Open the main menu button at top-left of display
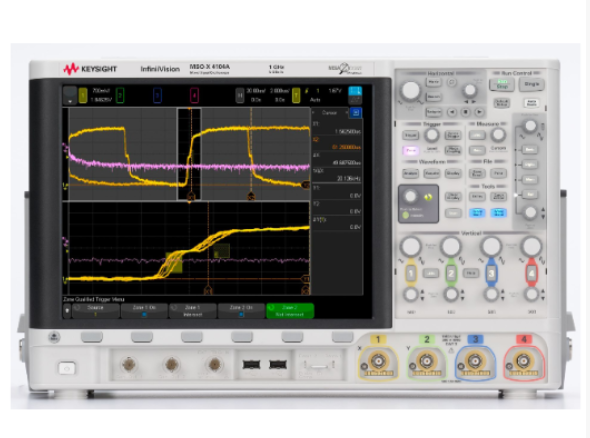Image resolution: width=590 pixels, height=438 pixels. point(70,95)
